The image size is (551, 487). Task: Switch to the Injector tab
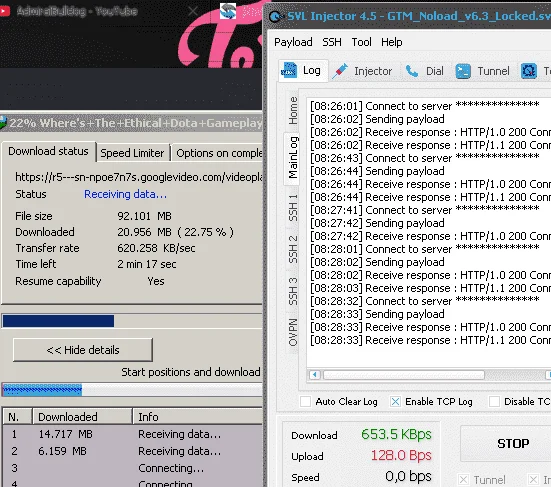(364, 71)
